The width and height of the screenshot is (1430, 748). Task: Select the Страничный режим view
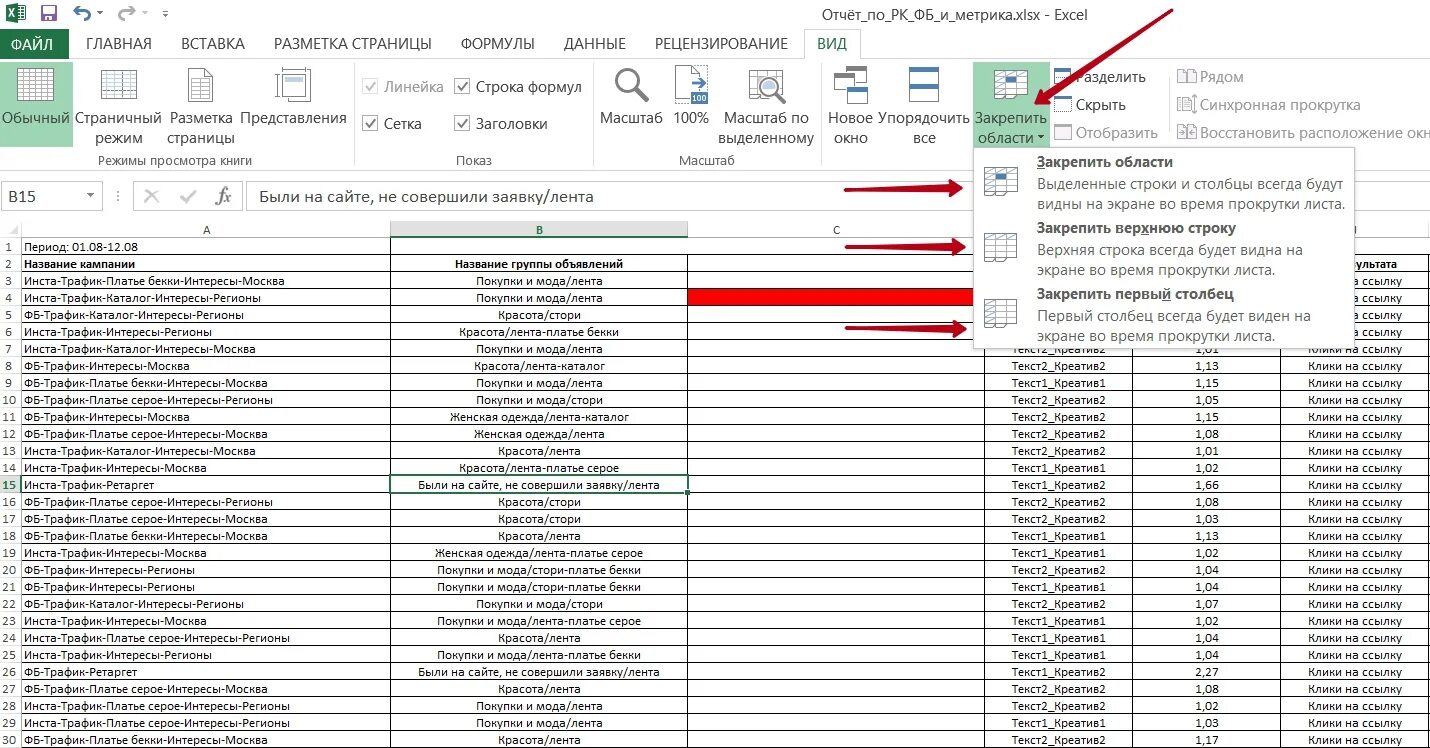pos(118,104)
